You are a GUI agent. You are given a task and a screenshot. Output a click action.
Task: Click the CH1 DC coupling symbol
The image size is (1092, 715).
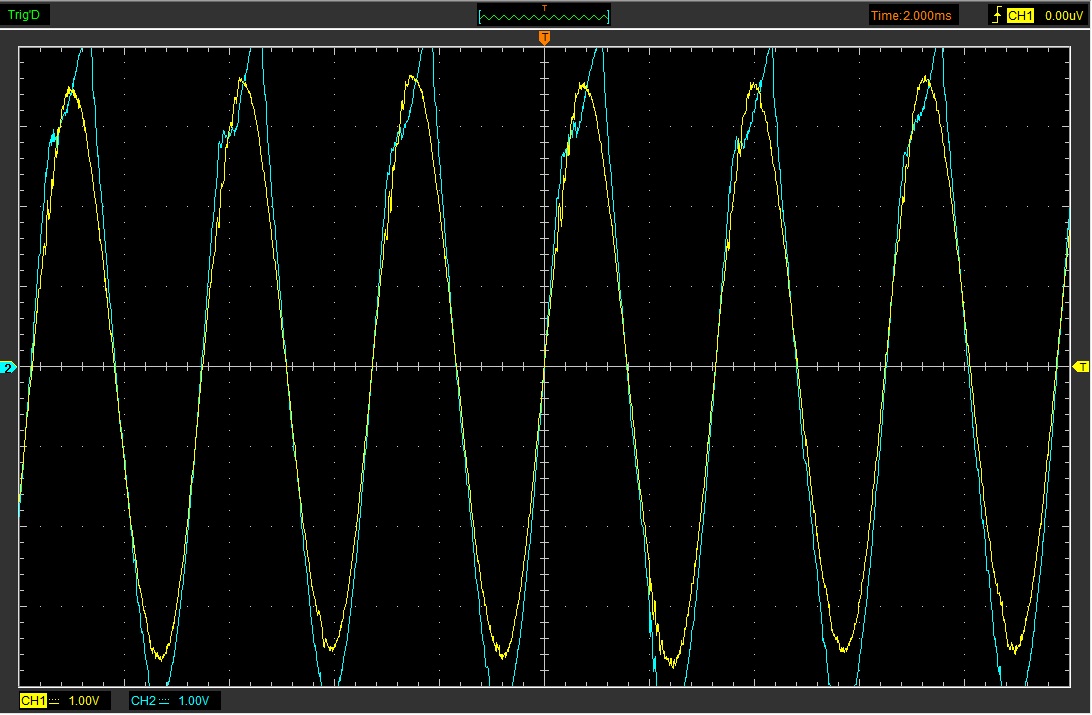coord(53,701)
